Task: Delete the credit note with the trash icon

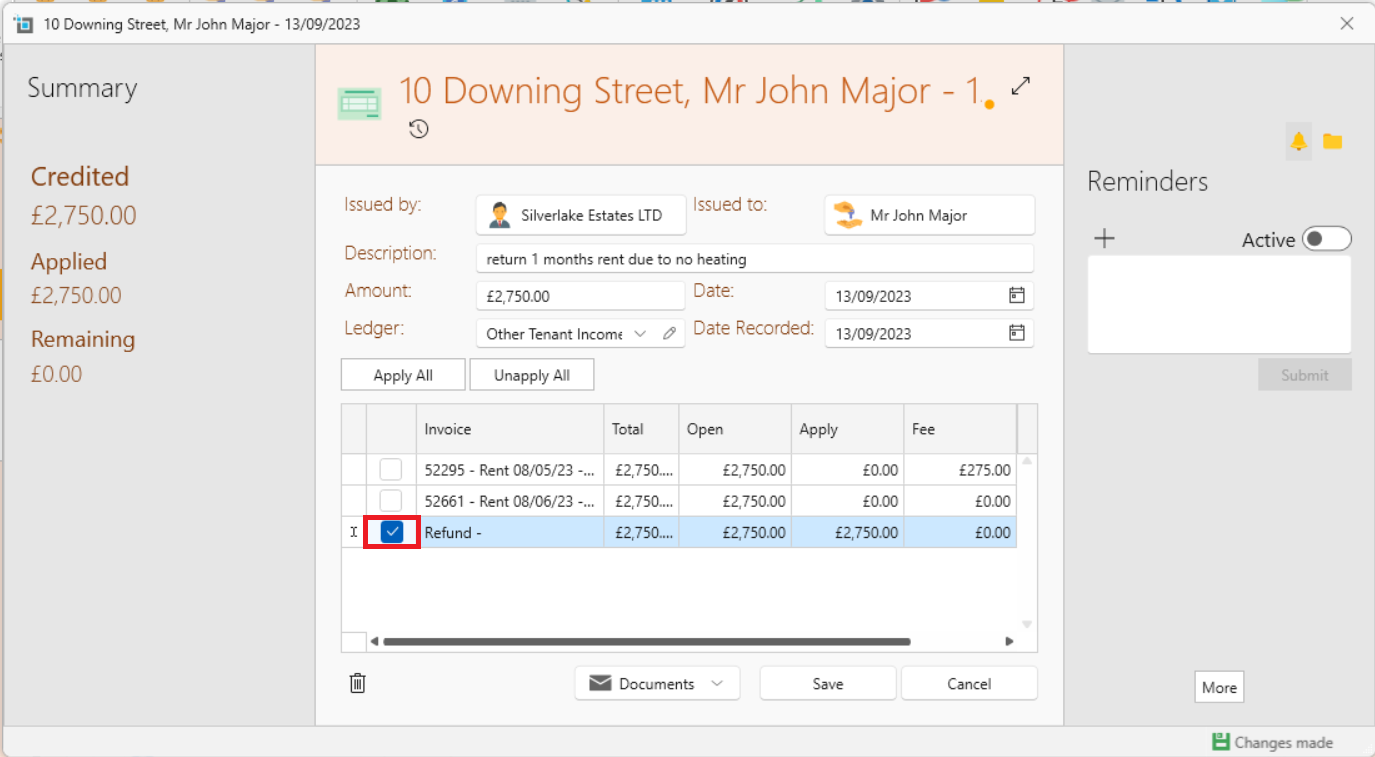Action: click(358, 683)
